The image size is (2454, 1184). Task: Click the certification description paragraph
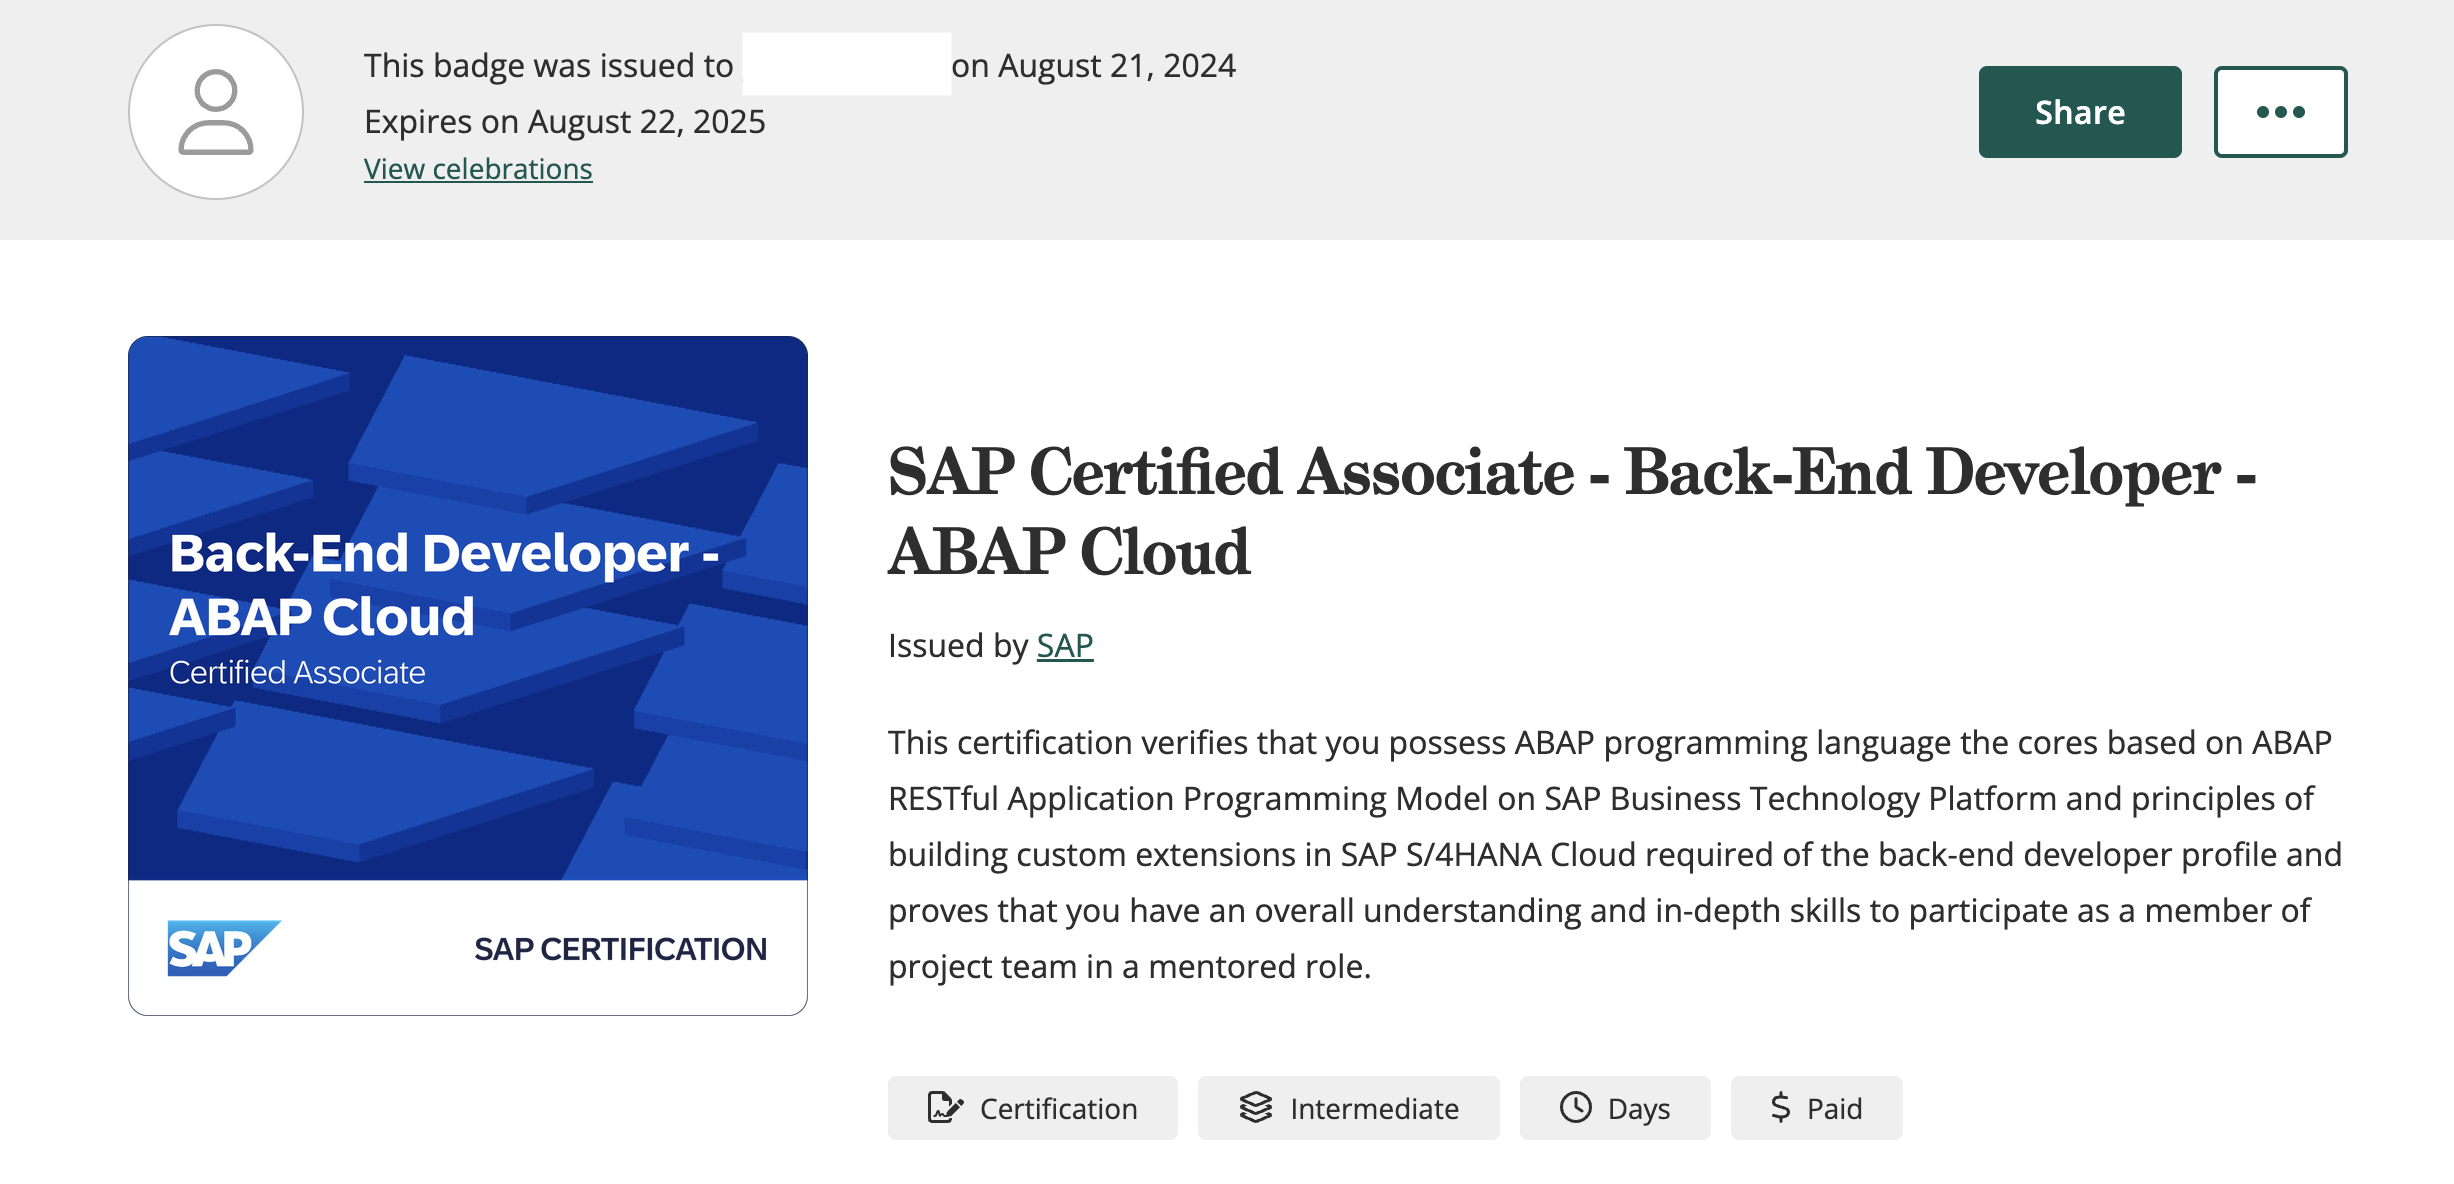[1614, 854]
